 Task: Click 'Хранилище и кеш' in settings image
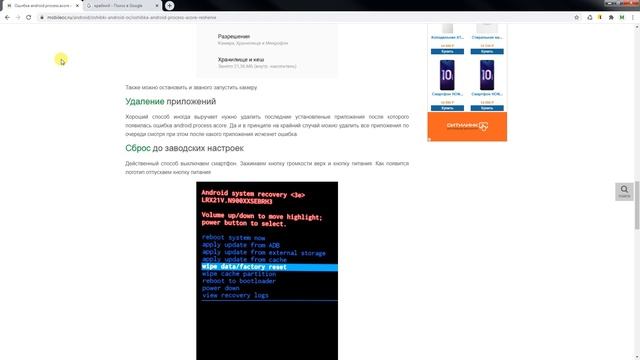(241, 60)
